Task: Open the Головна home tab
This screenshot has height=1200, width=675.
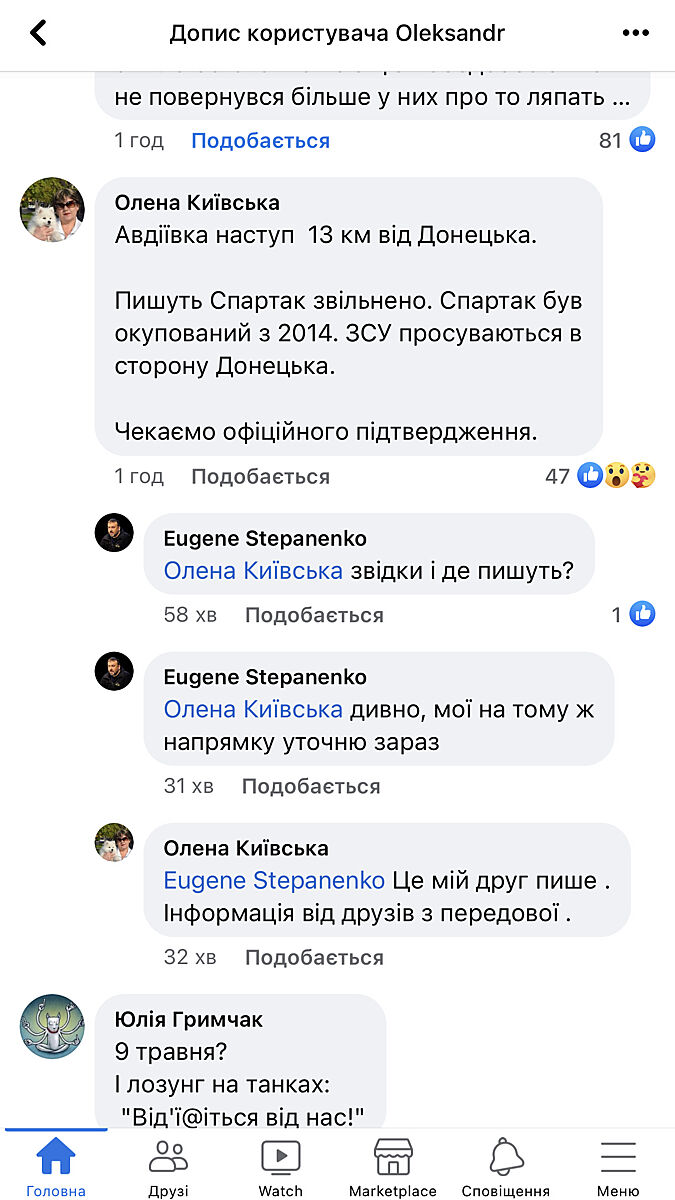Action: [56, 1166]
